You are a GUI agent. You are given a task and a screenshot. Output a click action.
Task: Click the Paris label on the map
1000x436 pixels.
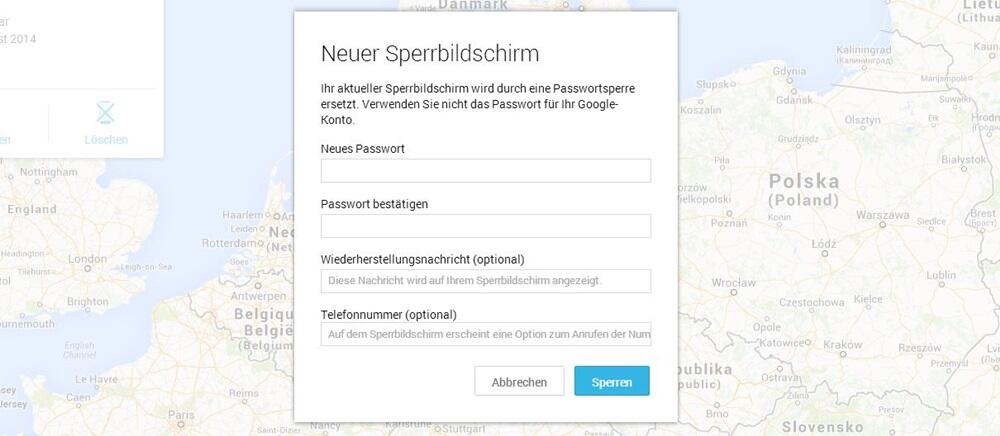(180, 415)
